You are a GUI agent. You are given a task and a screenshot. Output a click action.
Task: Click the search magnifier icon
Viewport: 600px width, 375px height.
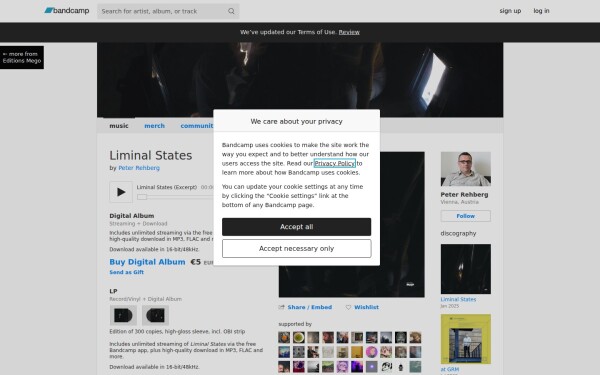pos(231,11)
